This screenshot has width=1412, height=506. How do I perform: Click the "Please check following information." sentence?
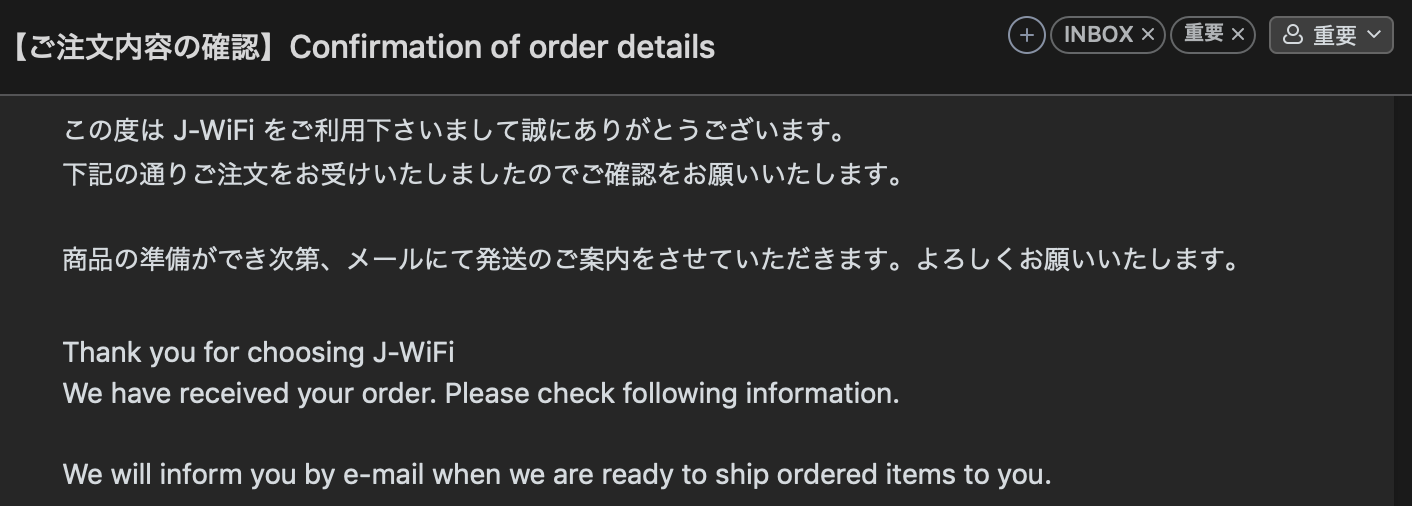[x=672, y=393]
